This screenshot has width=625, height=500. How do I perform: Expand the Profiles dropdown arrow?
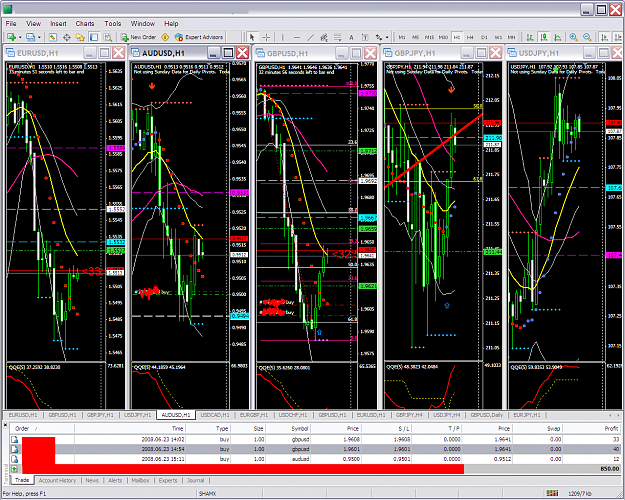(x=39, y=37)
